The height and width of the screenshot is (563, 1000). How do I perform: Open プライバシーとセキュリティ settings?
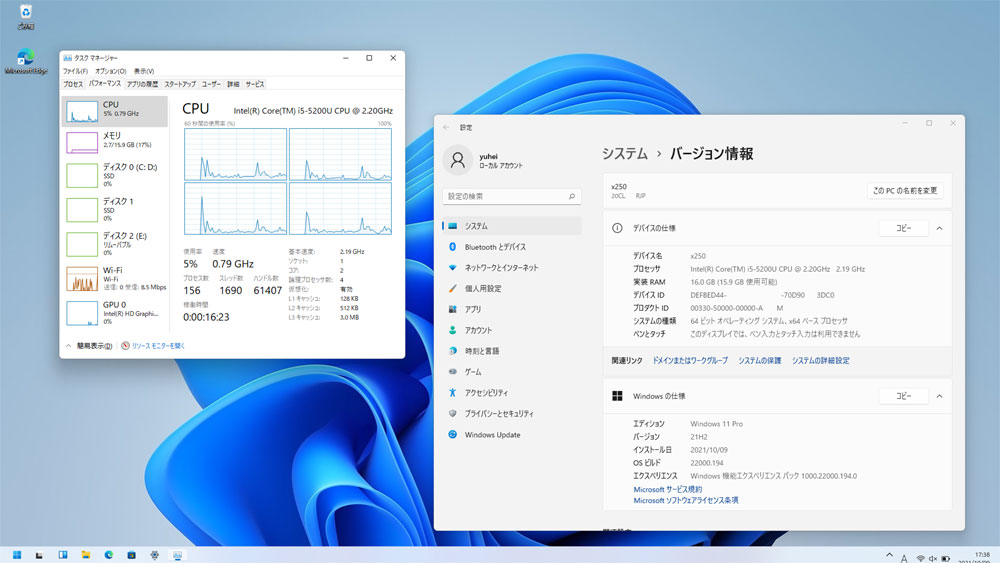(511, 413)
